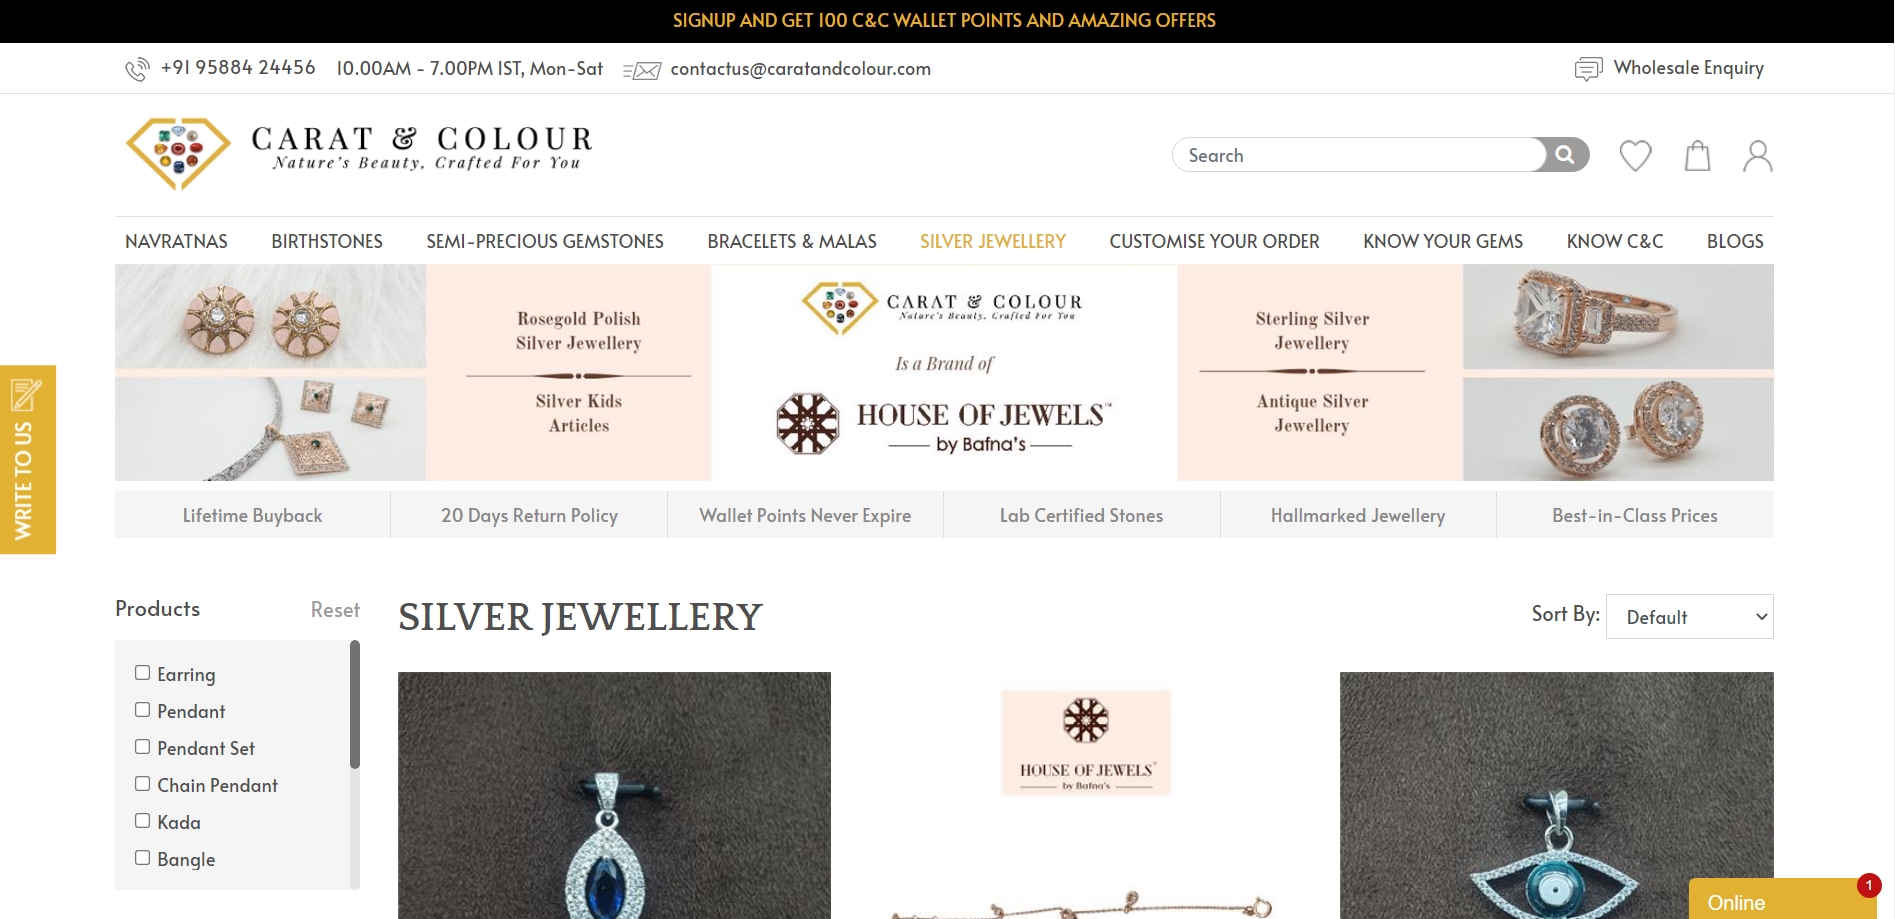Open the user account icon

1757,156
